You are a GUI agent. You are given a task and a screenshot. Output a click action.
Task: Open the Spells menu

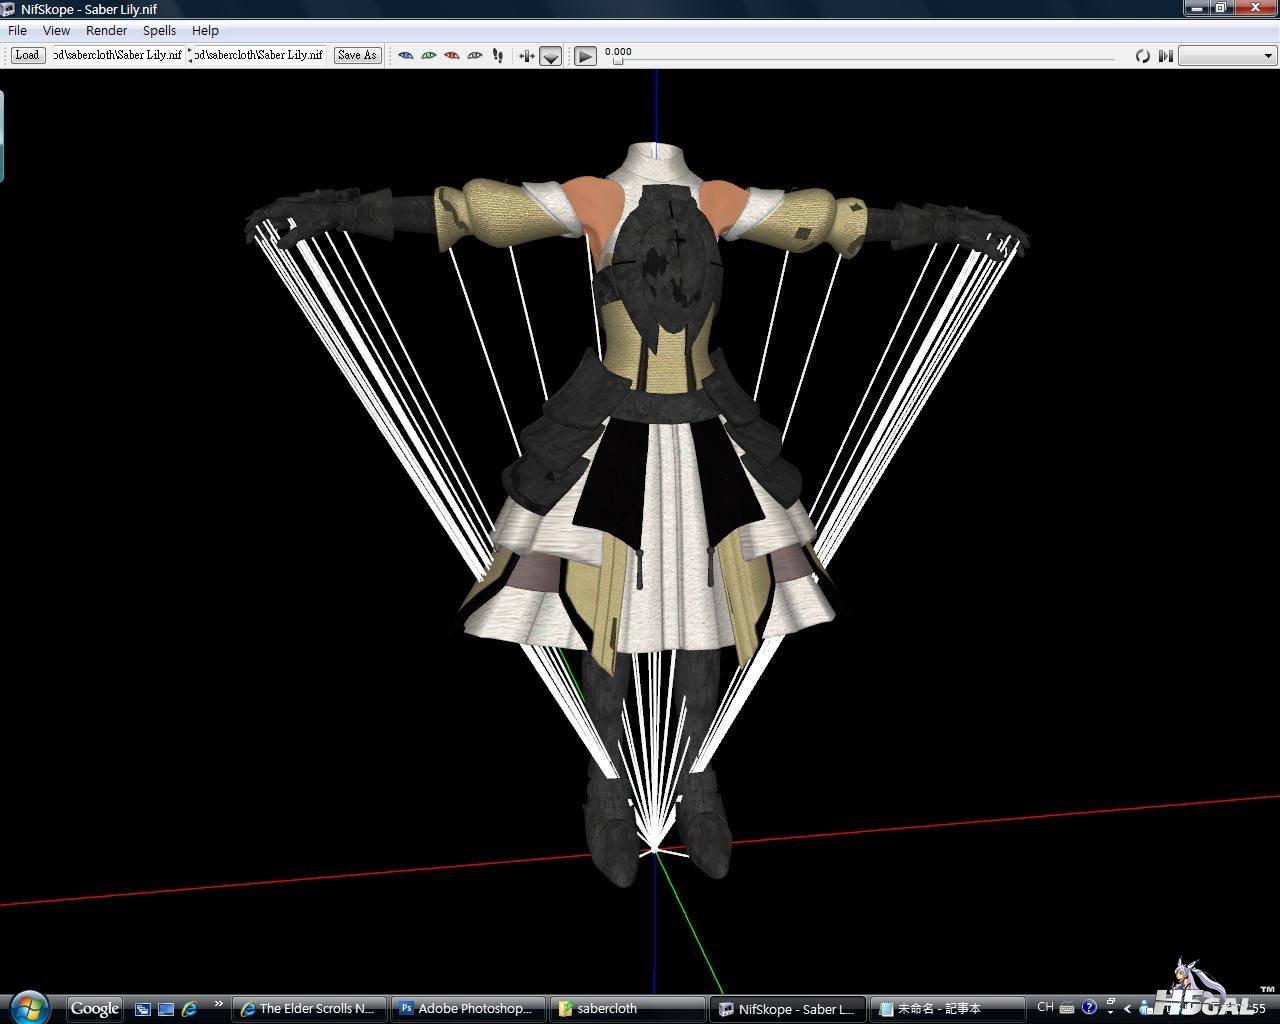tap(159, 31)
